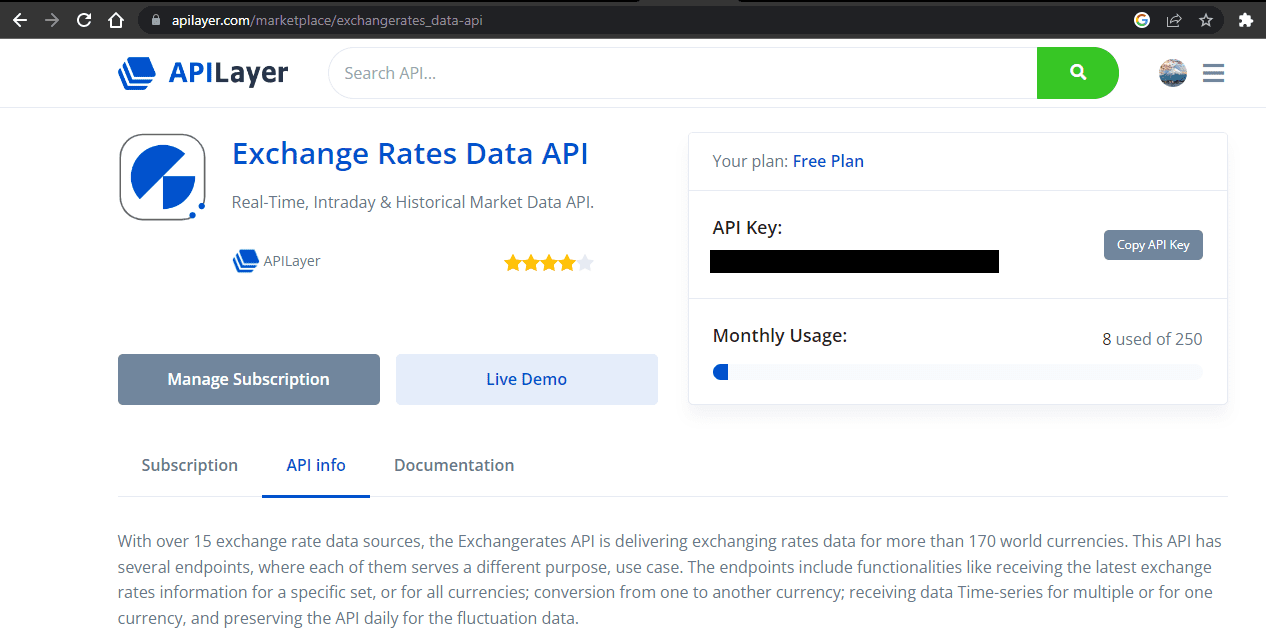Click the monthly usage progress bar
Image resolution: width=1266 pixels, height=634 pixels.
pos(958,371)
